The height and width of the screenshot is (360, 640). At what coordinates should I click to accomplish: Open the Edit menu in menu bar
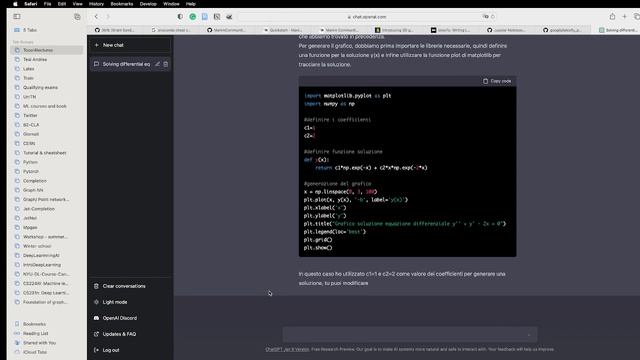pyautogui.click(x=62, y=4)
